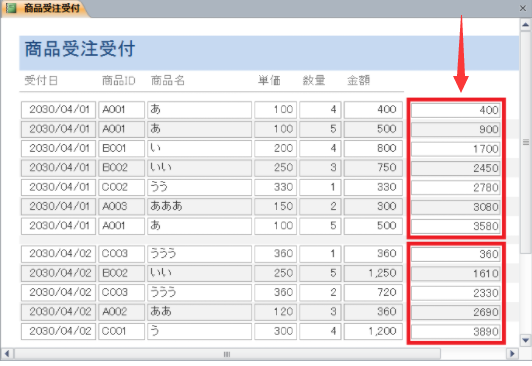Click the horizontal scrollbar thumb
This screenshot has height=366, width=532.
pos(227,354)
